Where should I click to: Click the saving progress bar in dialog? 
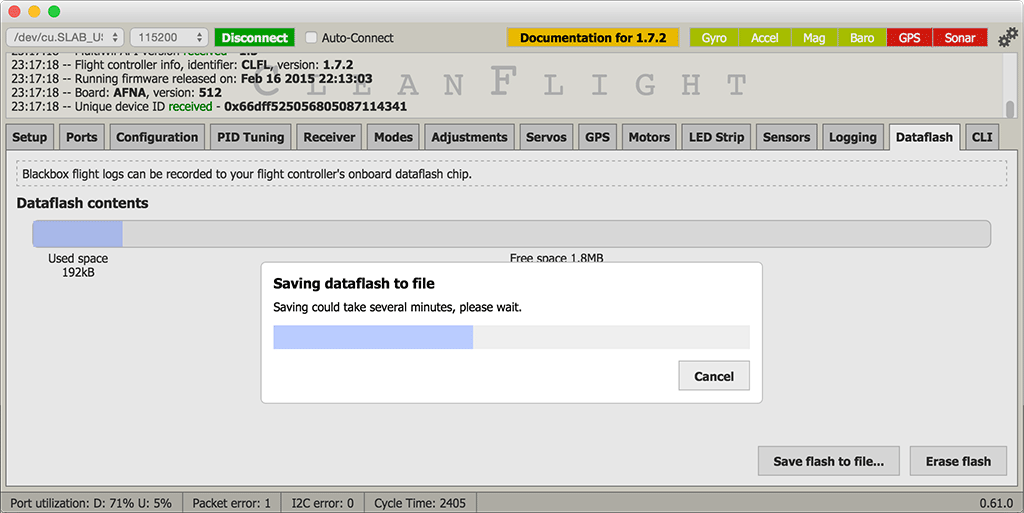click(x=511, y=337)
